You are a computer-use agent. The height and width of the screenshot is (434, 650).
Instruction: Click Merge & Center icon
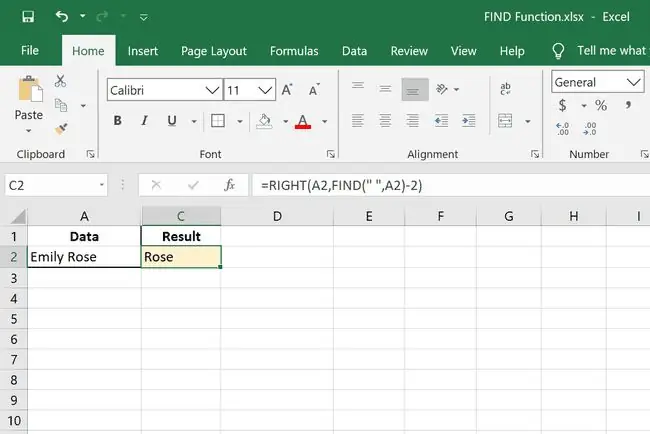[x=505, y=121]
